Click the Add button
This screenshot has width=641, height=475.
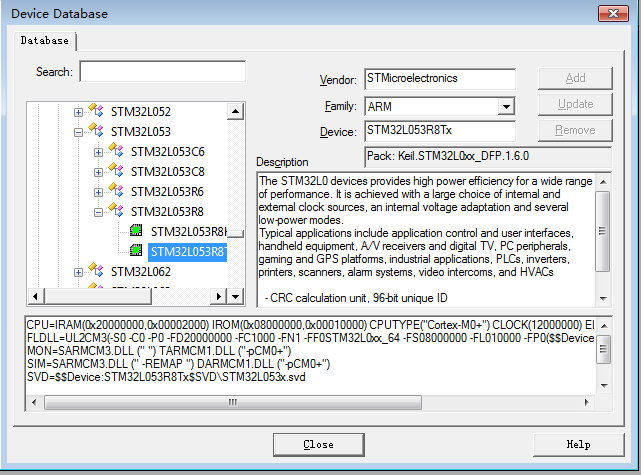coord(575,78)
